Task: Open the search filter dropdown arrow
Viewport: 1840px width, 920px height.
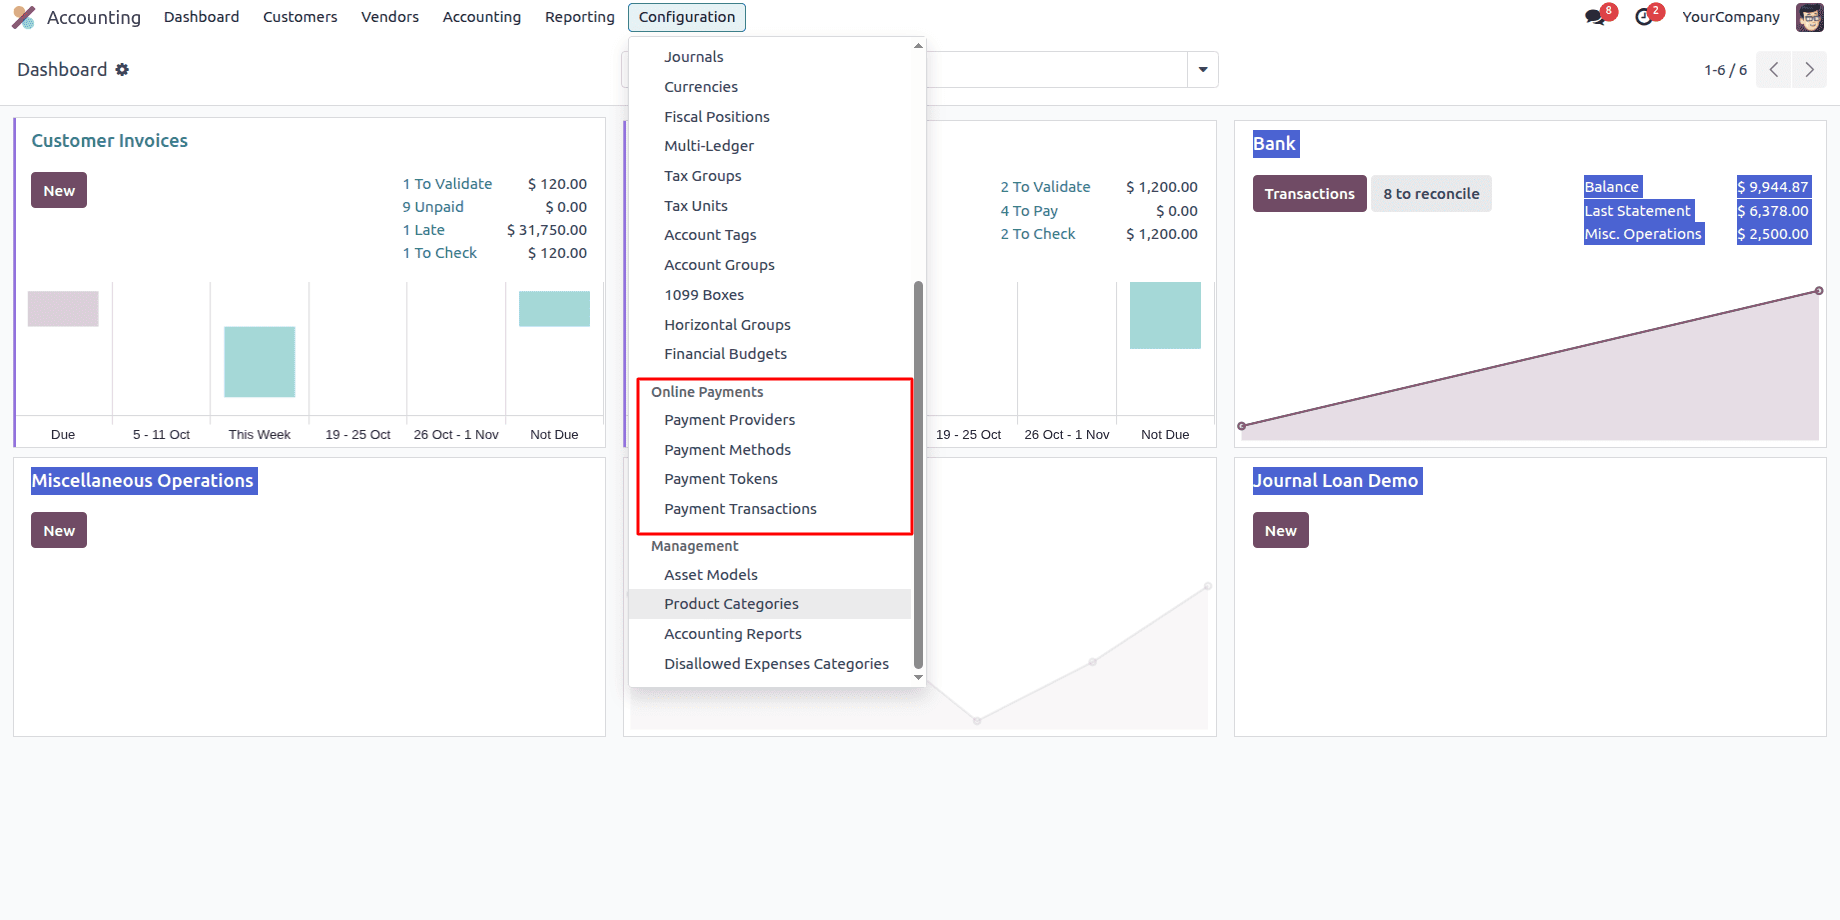Action: 1202,69
